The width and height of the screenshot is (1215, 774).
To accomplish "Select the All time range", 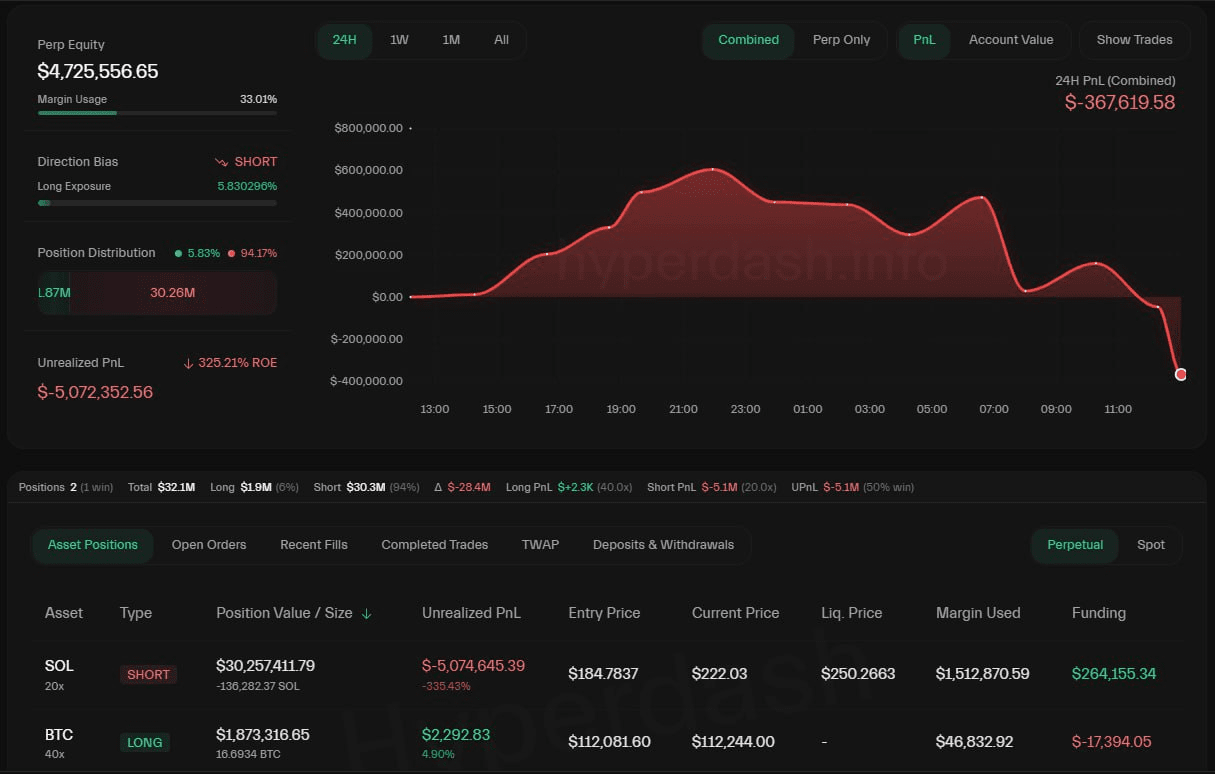I will click(501, 40).
